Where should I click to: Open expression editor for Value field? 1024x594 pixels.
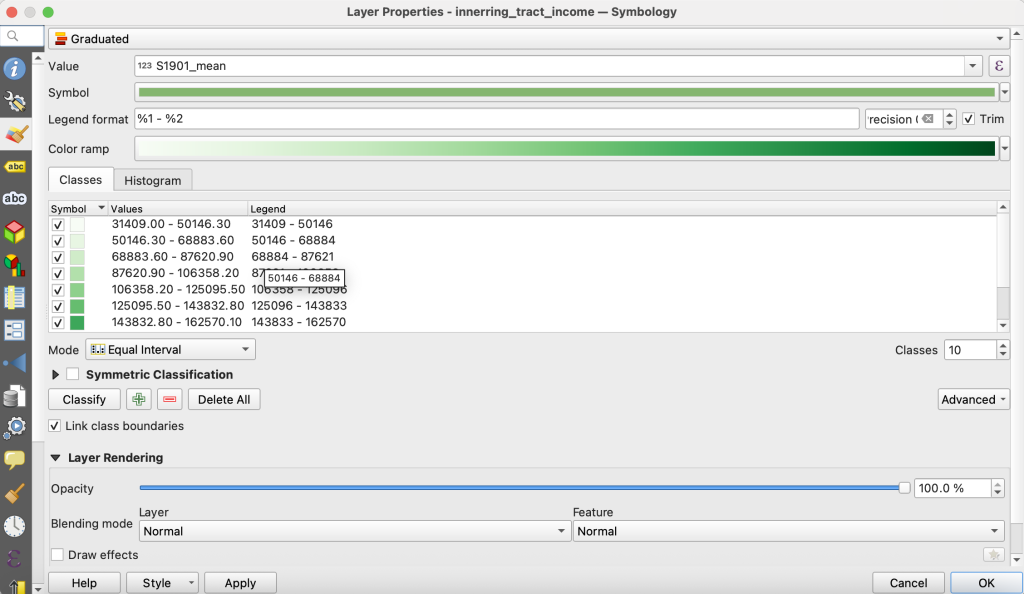click(x=998, y=66)
